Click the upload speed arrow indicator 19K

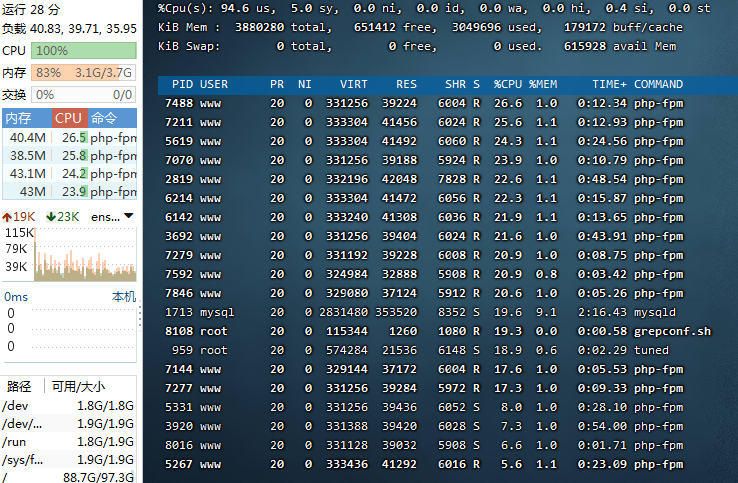pos(20,216)
